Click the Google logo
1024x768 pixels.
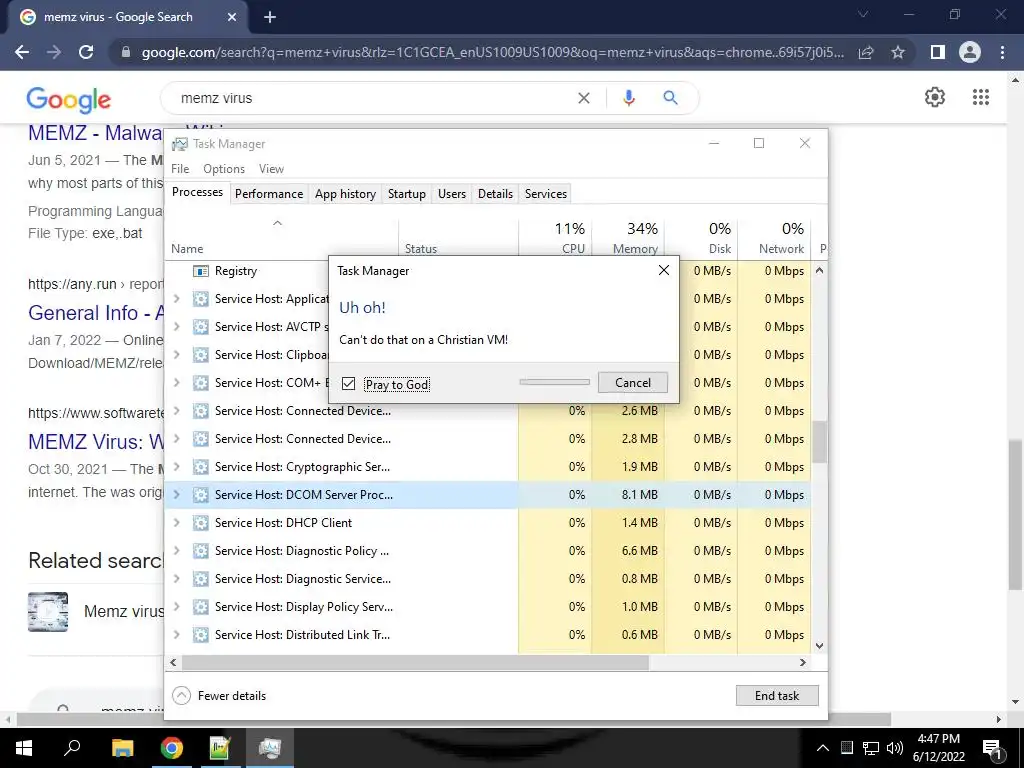[x=69, y=100]
